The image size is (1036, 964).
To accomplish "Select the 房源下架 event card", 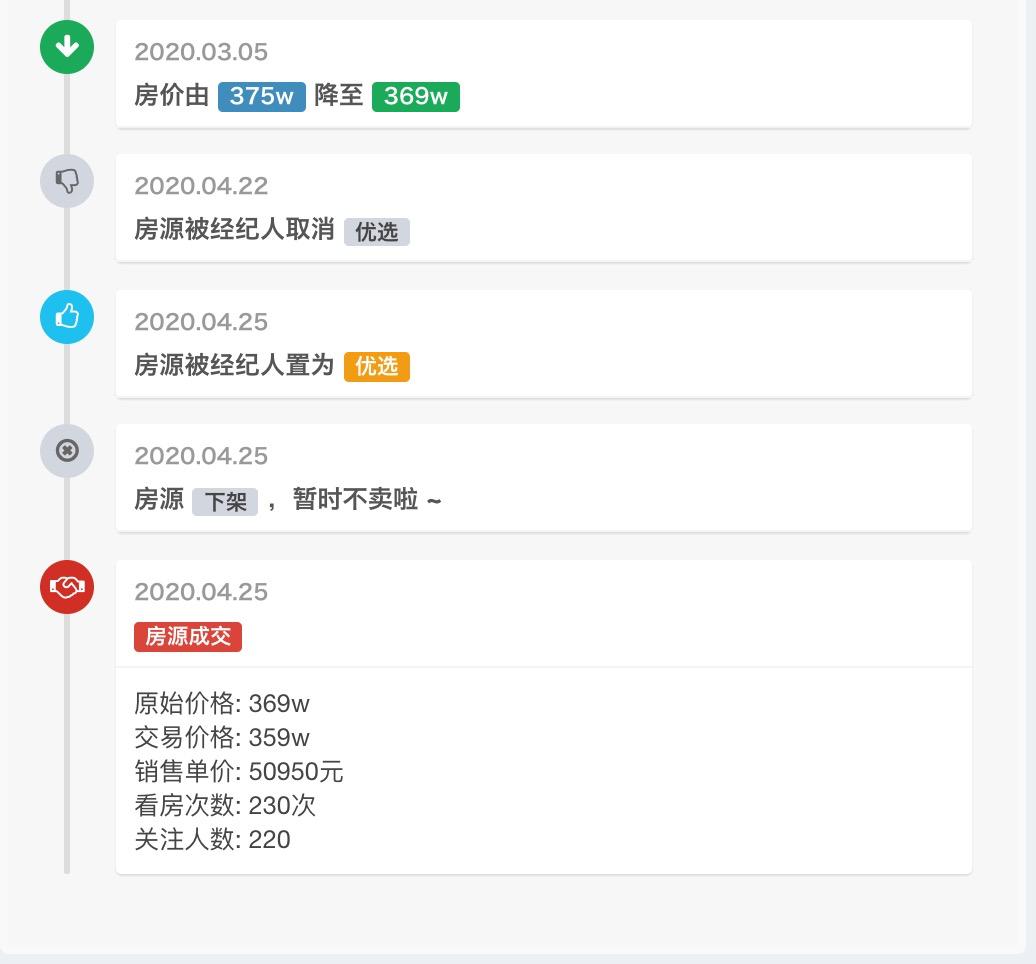I will click(543, 478).
